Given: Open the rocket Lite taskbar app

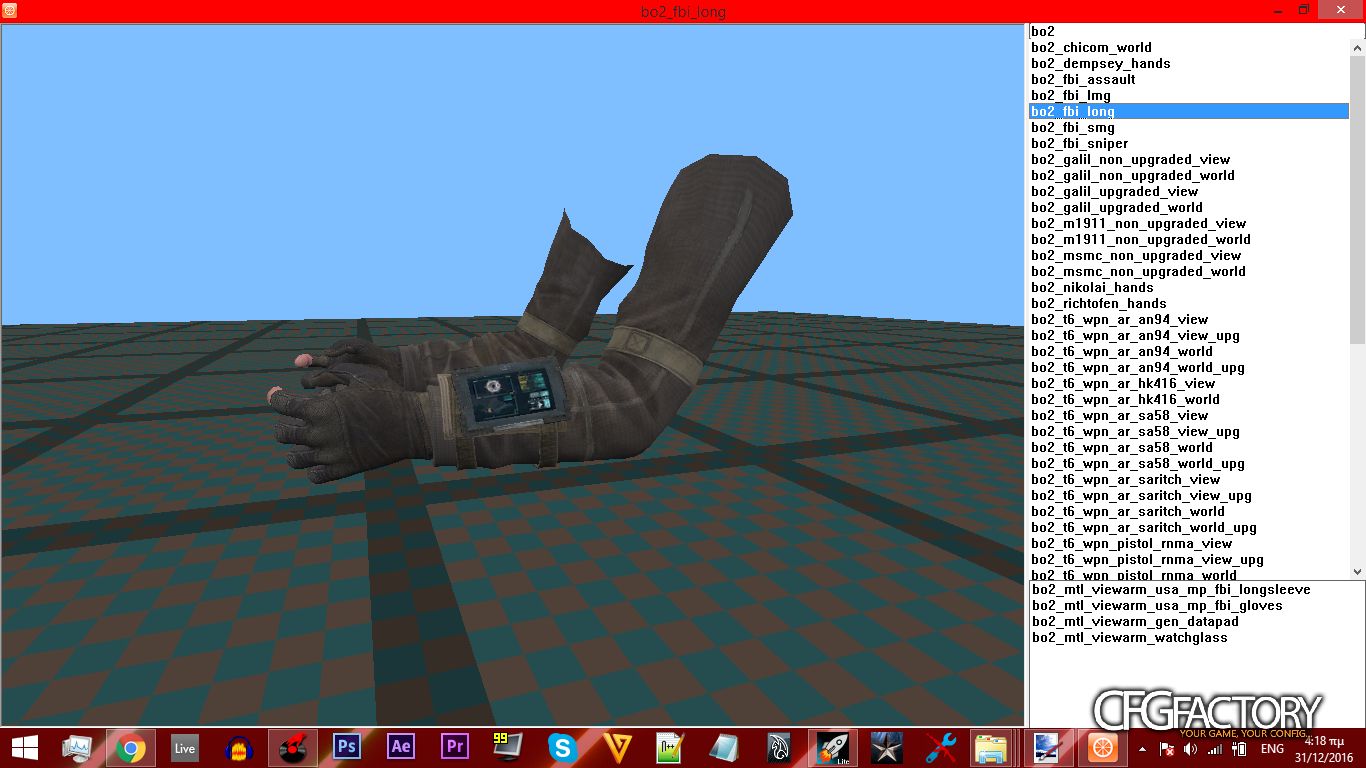Looking at the screenshot, I should pos(833,748).
